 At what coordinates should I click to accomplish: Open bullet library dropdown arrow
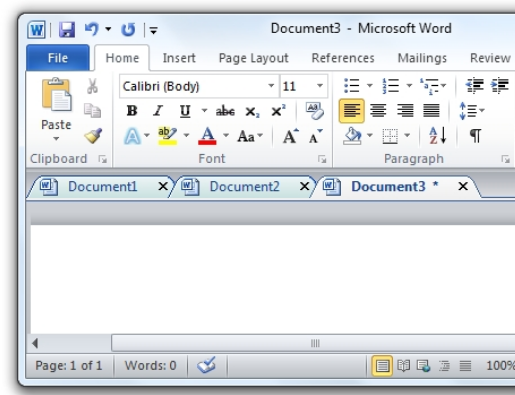tap(369, 86)
